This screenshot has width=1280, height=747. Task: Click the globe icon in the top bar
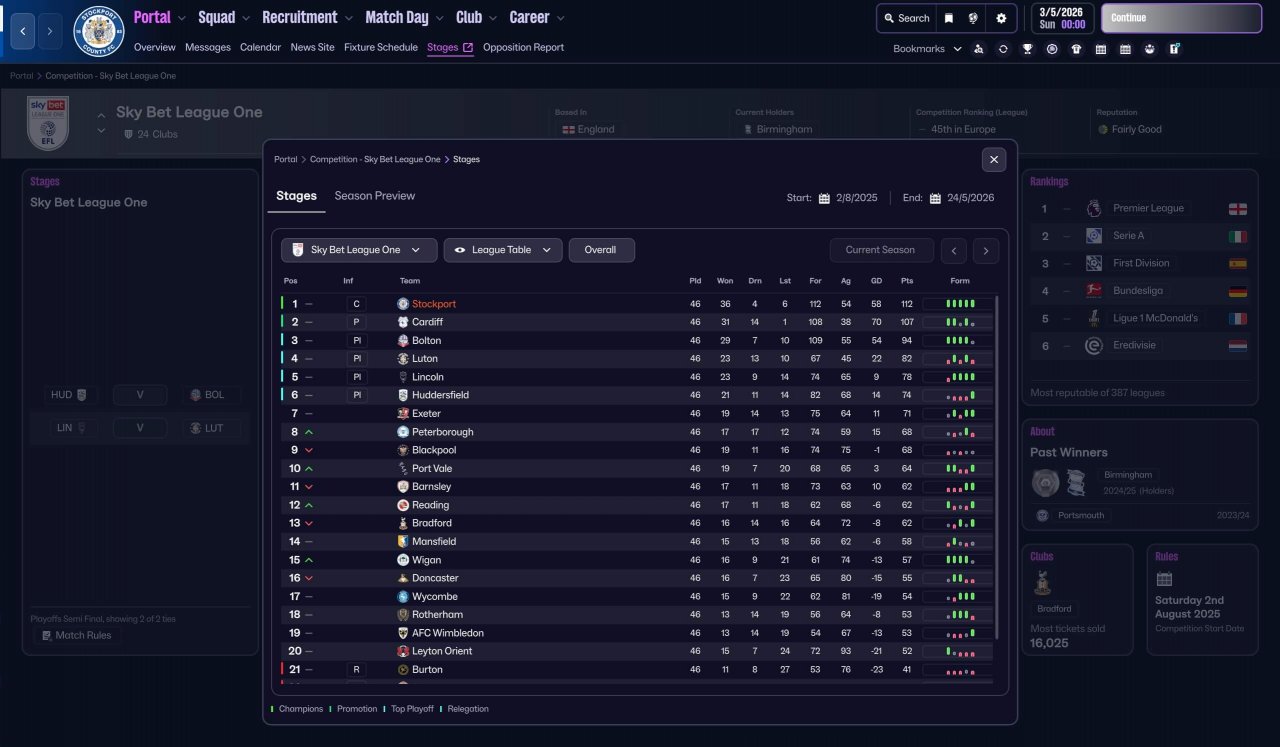[x=973, y=18]
